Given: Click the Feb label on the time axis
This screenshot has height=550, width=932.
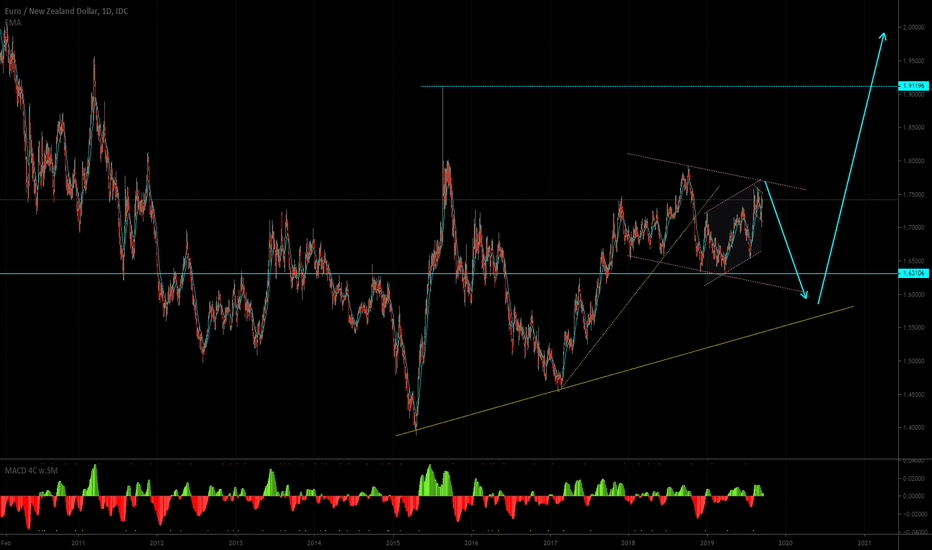Looking at the screenshot, I should [7, 542].
